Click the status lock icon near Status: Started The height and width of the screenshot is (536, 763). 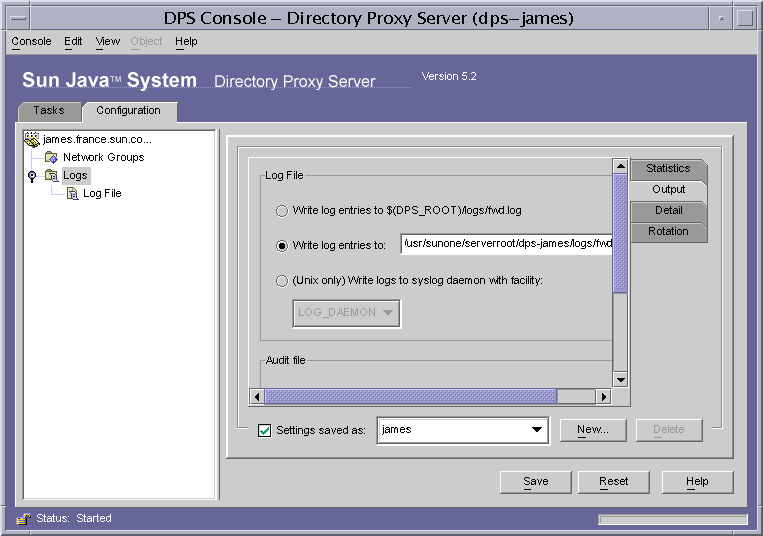tap(23, 518)
